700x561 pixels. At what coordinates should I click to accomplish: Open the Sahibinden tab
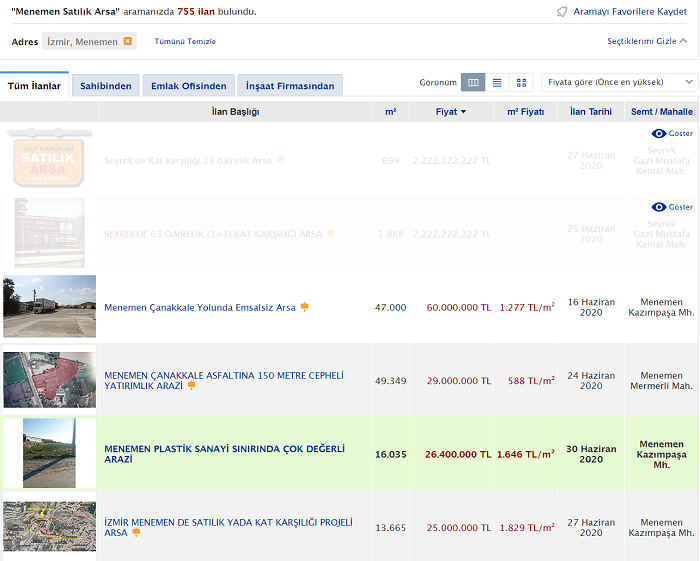(x=106, y=86)
